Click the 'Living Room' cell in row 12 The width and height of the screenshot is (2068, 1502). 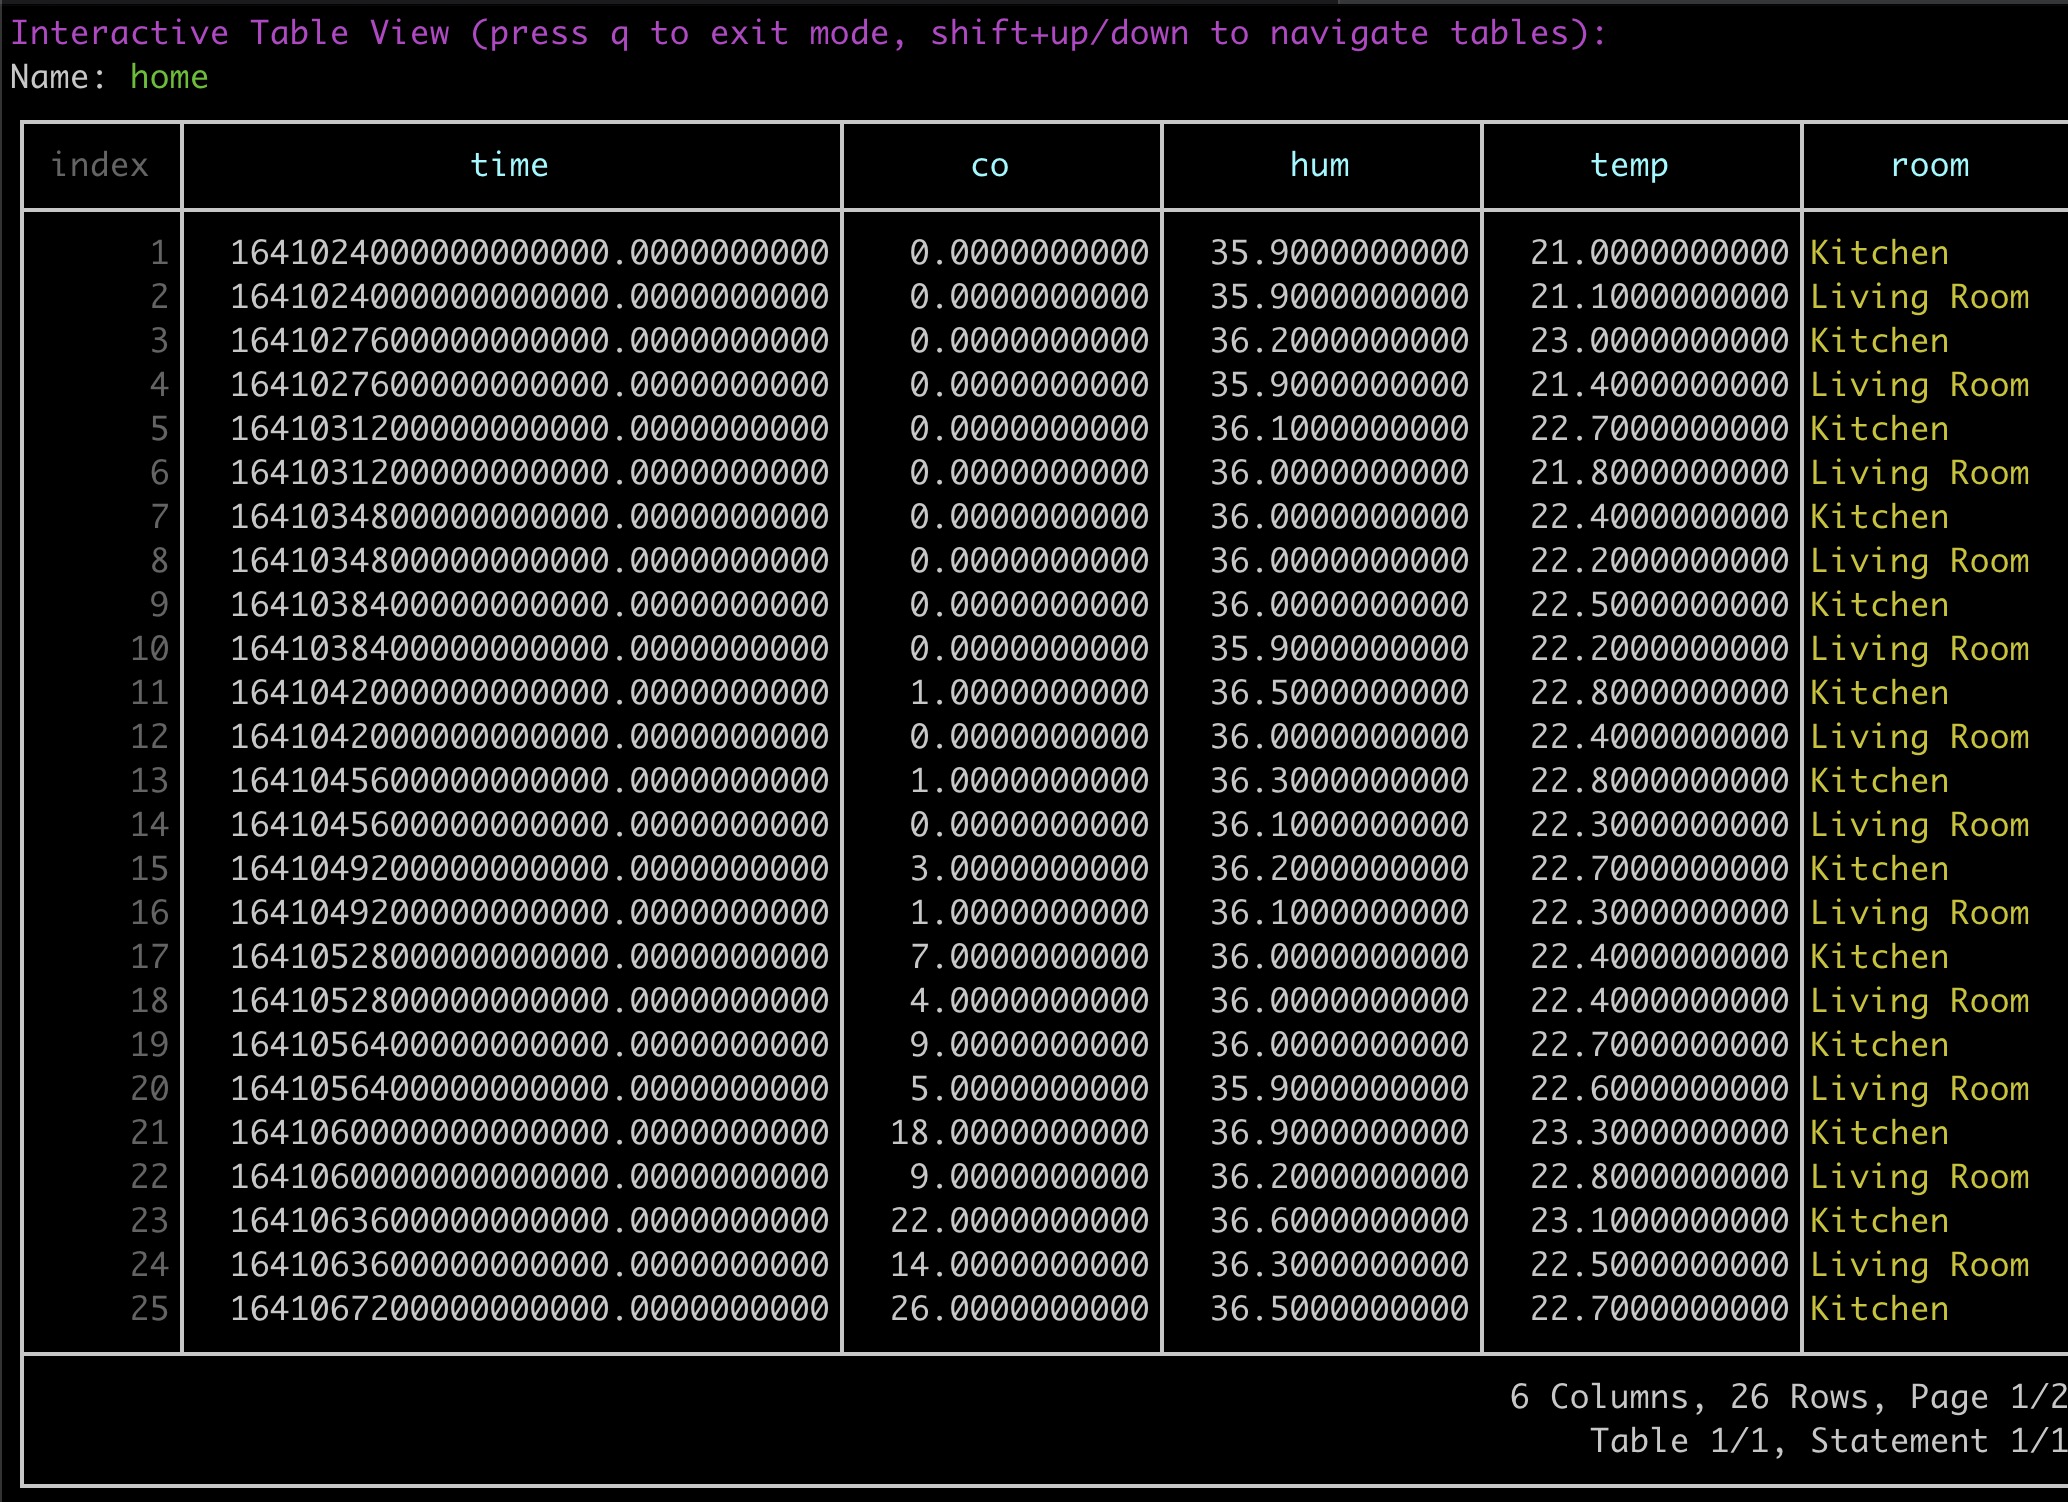1920,736
